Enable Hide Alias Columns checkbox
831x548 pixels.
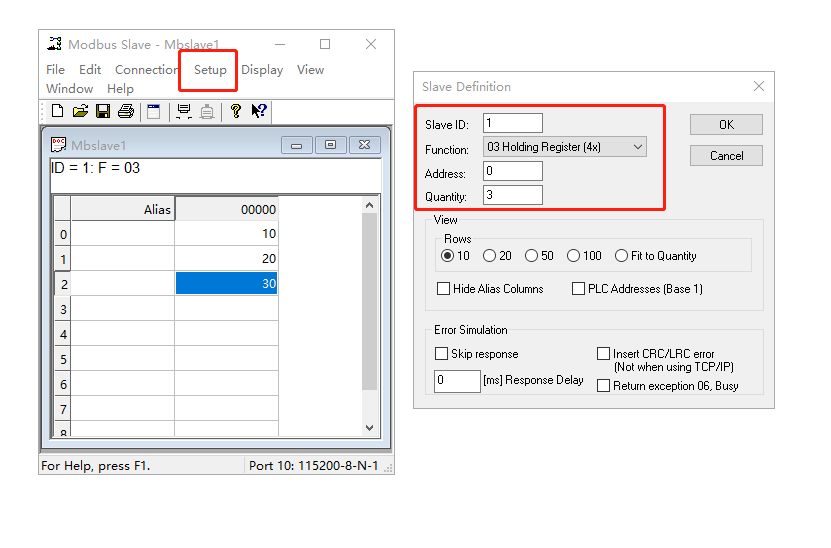(443, 289)
